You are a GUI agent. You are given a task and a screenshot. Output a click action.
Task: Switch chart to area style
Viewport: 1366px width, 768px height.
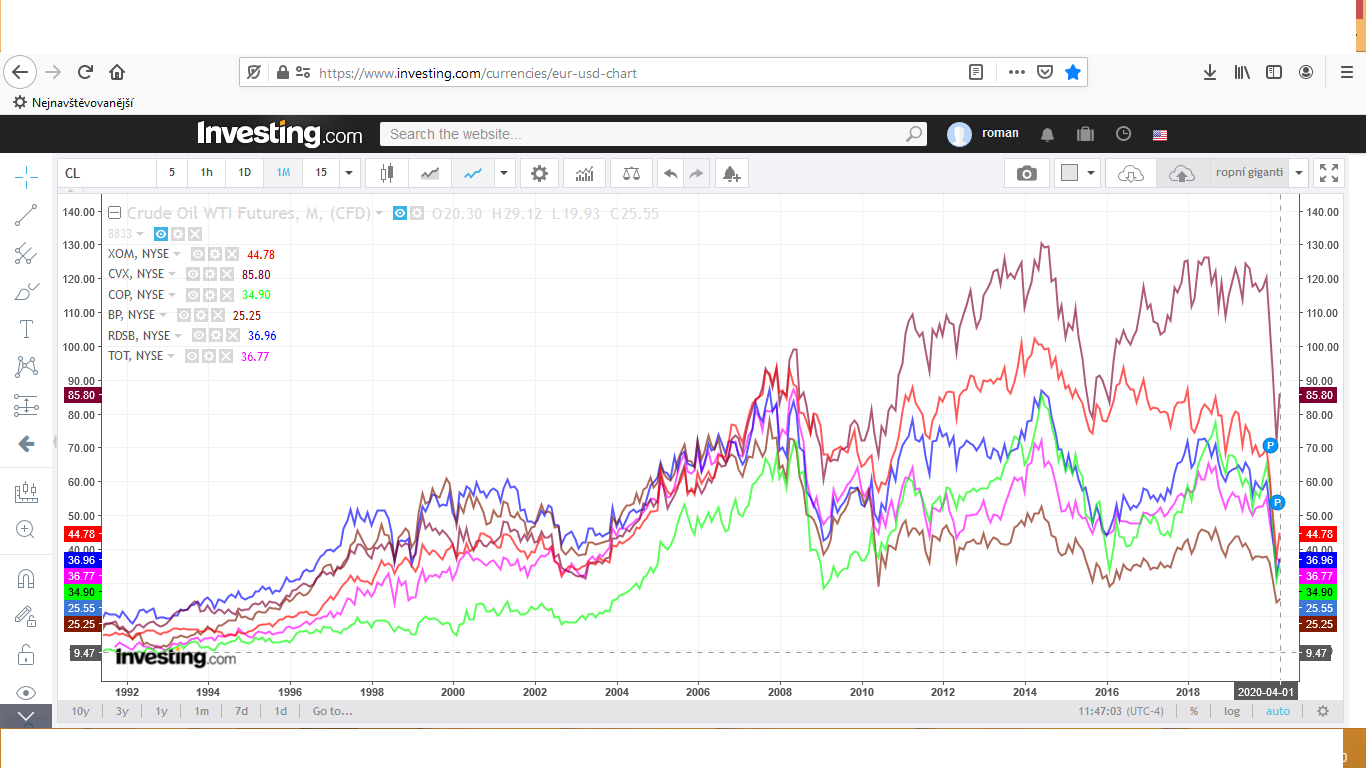(430, 173)
